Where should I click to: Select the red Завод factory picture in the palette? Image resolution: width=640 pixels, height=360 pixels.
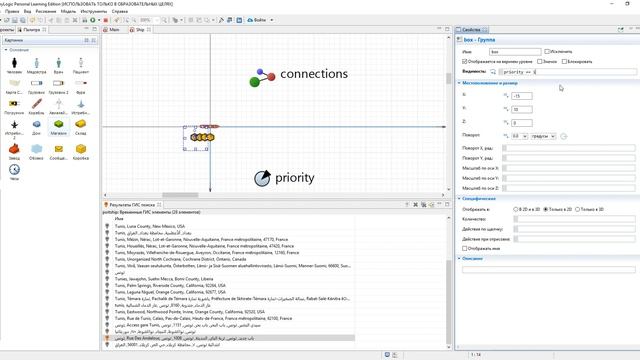pos(14,149)
